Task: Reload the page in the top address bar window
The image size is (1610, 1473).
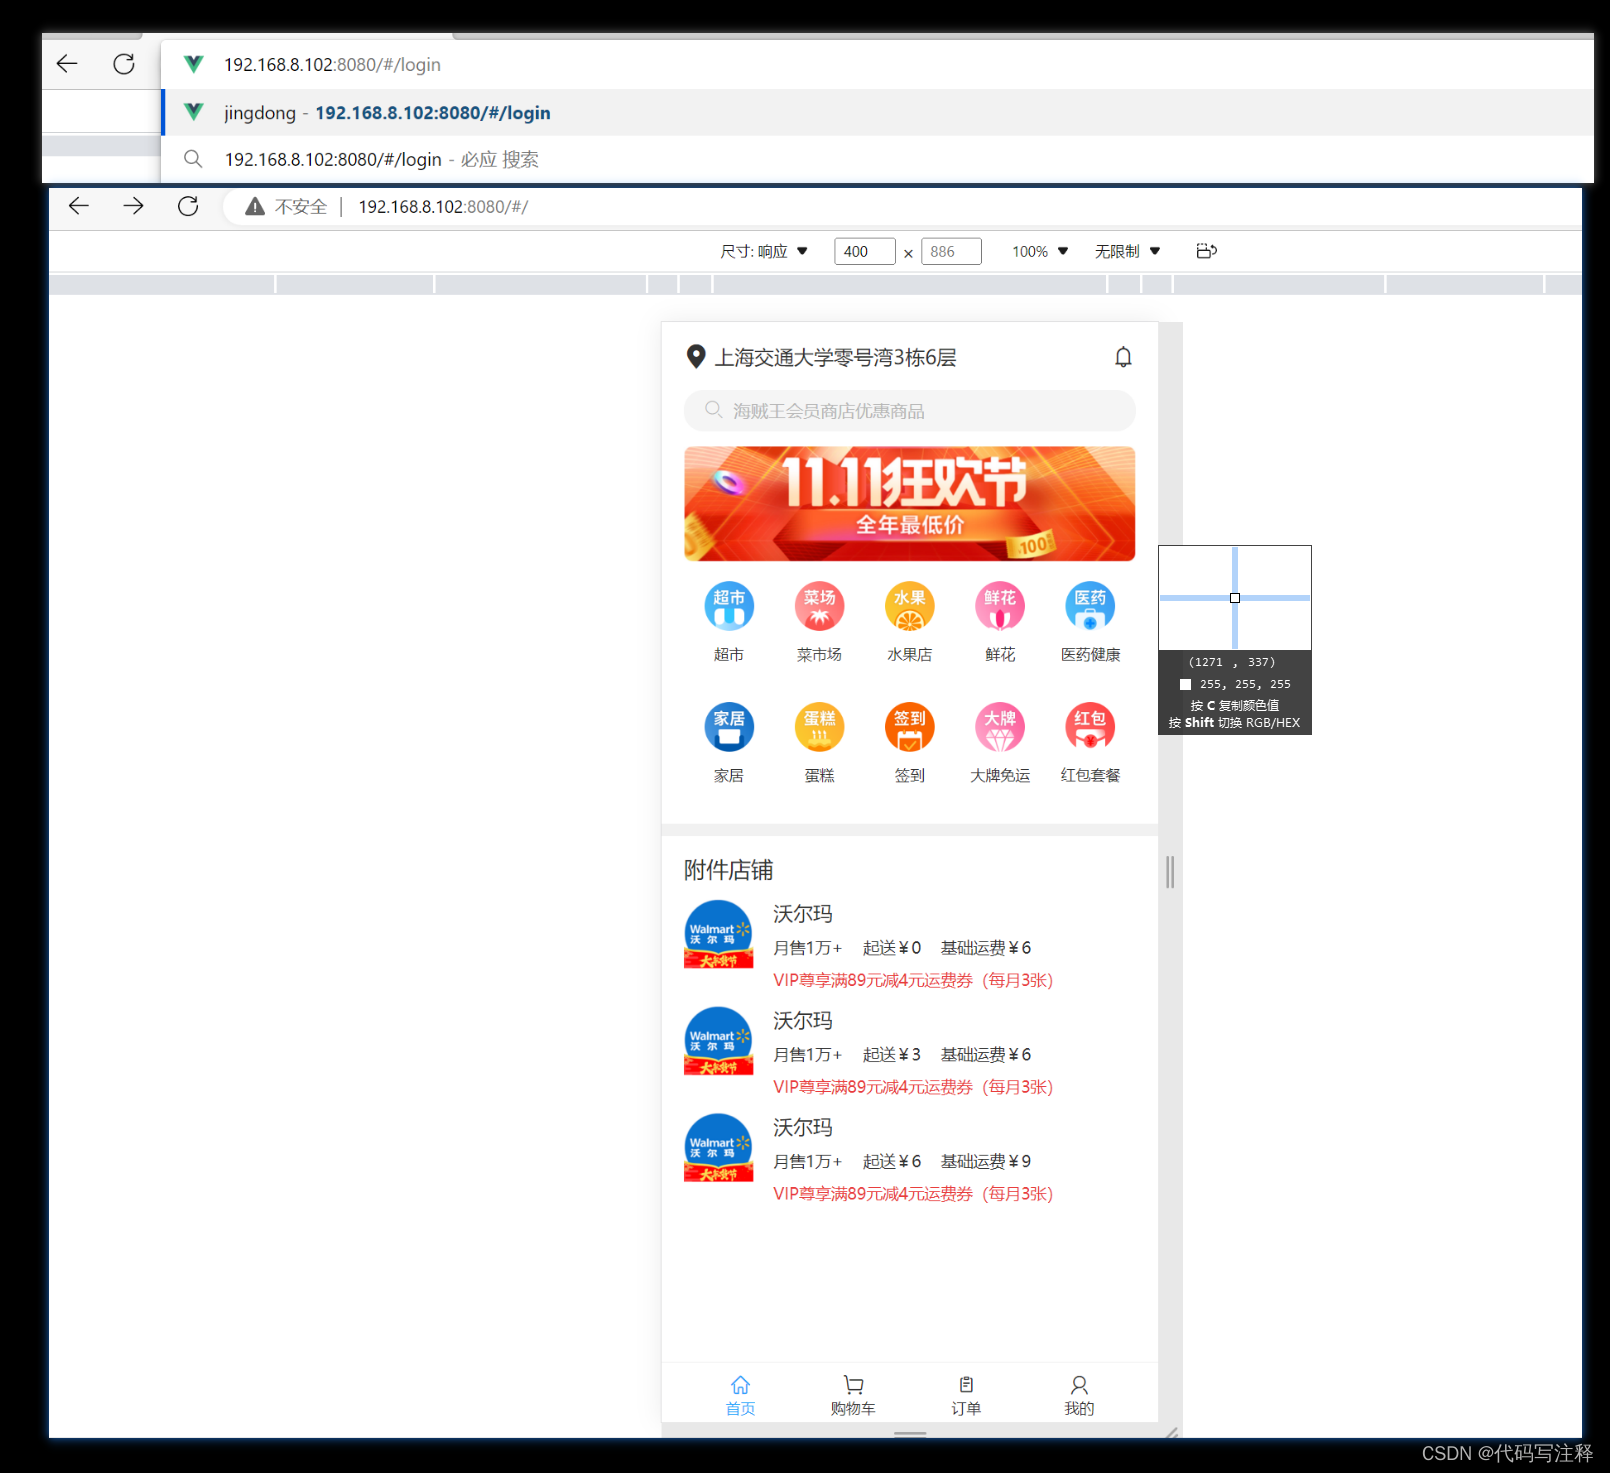Action: tap(124, 64)
